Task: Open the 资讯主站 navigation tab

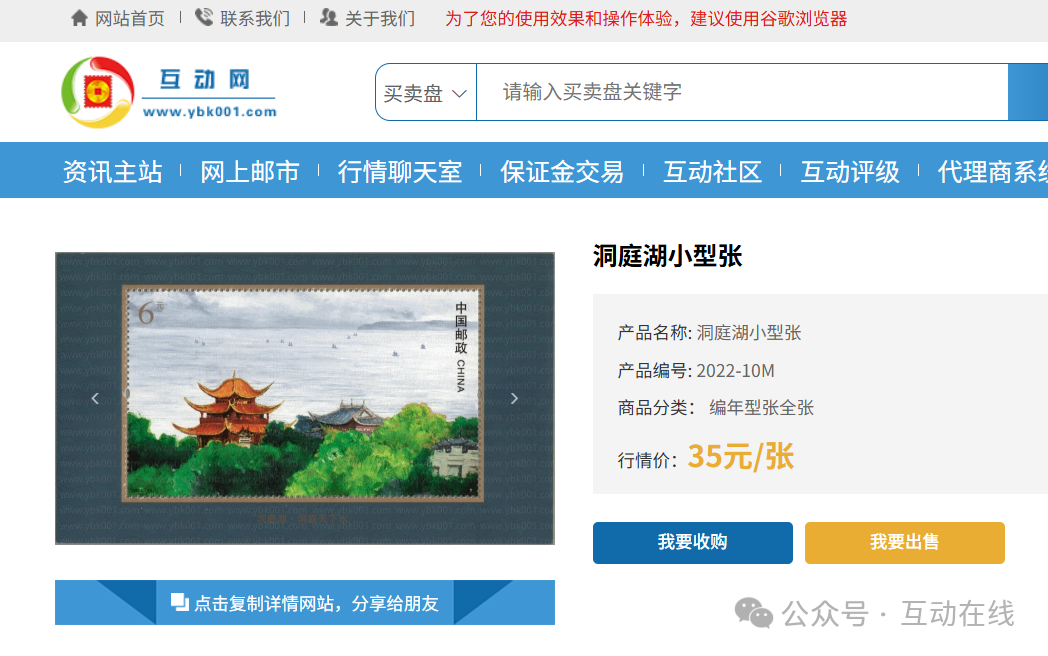Action: click(112, 172)
